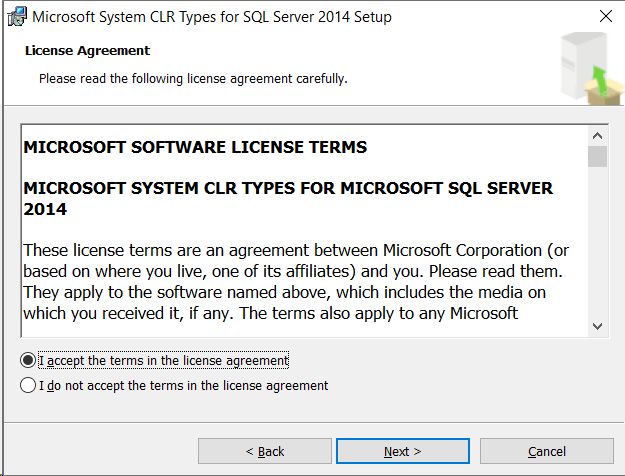Click the license text scroll down arrow
This screenshot has width=625, height=476.
coord(597,326)
